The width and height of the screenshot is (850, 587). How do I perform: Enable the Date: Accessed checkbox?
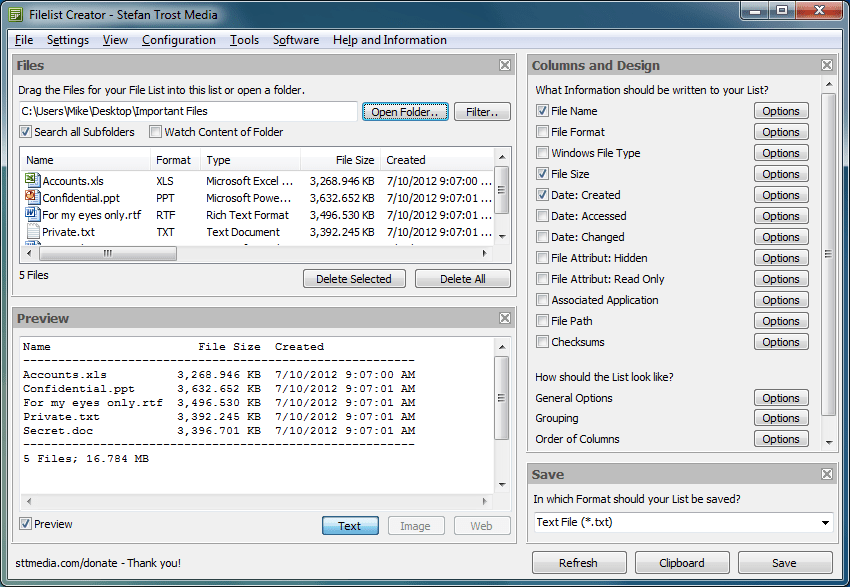click(x=542, y=216)
